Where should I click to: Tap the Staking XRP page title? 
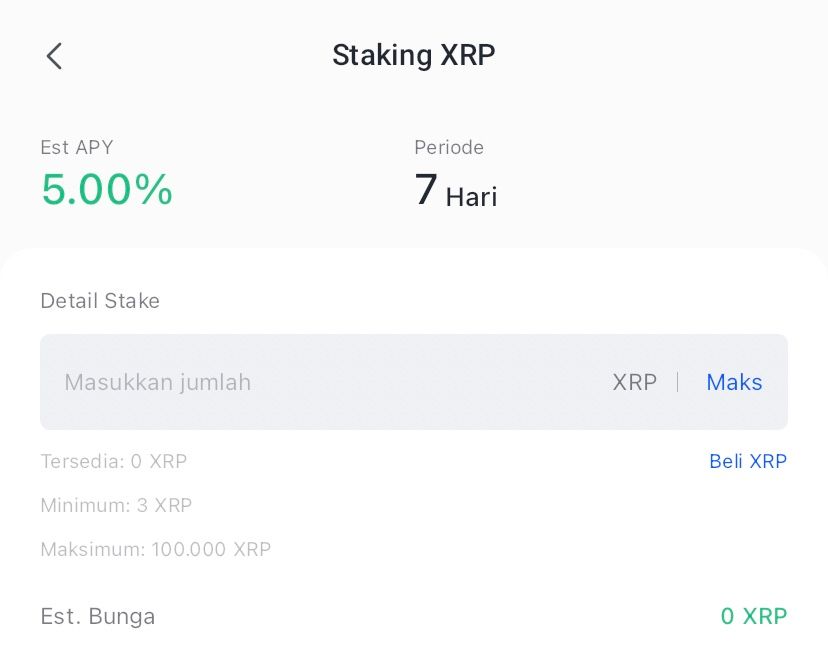pos(413,55)
